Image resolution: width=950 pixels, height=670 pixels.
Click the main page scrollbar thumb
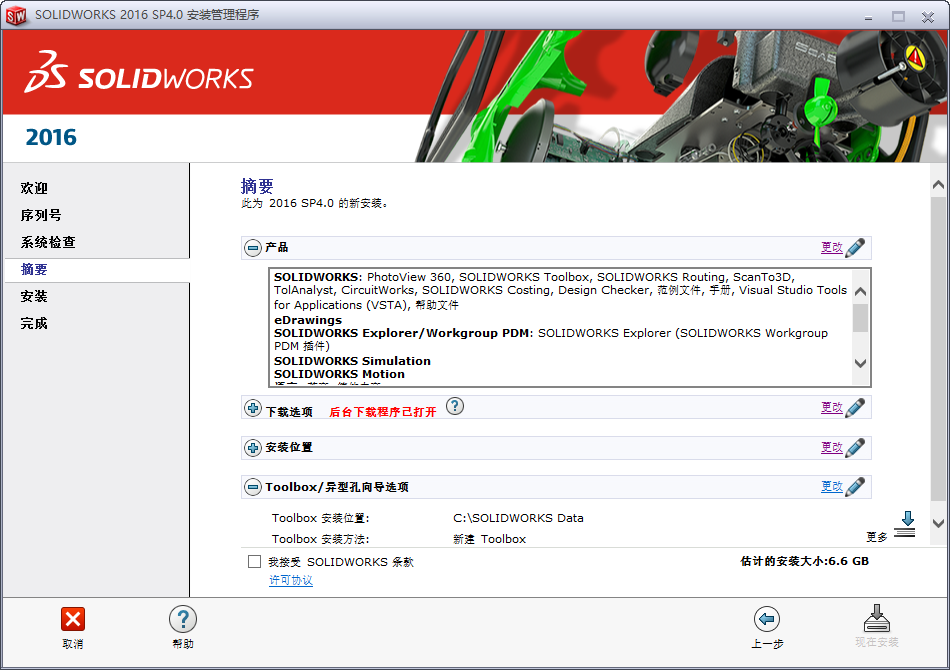click(x=938, y=348)
